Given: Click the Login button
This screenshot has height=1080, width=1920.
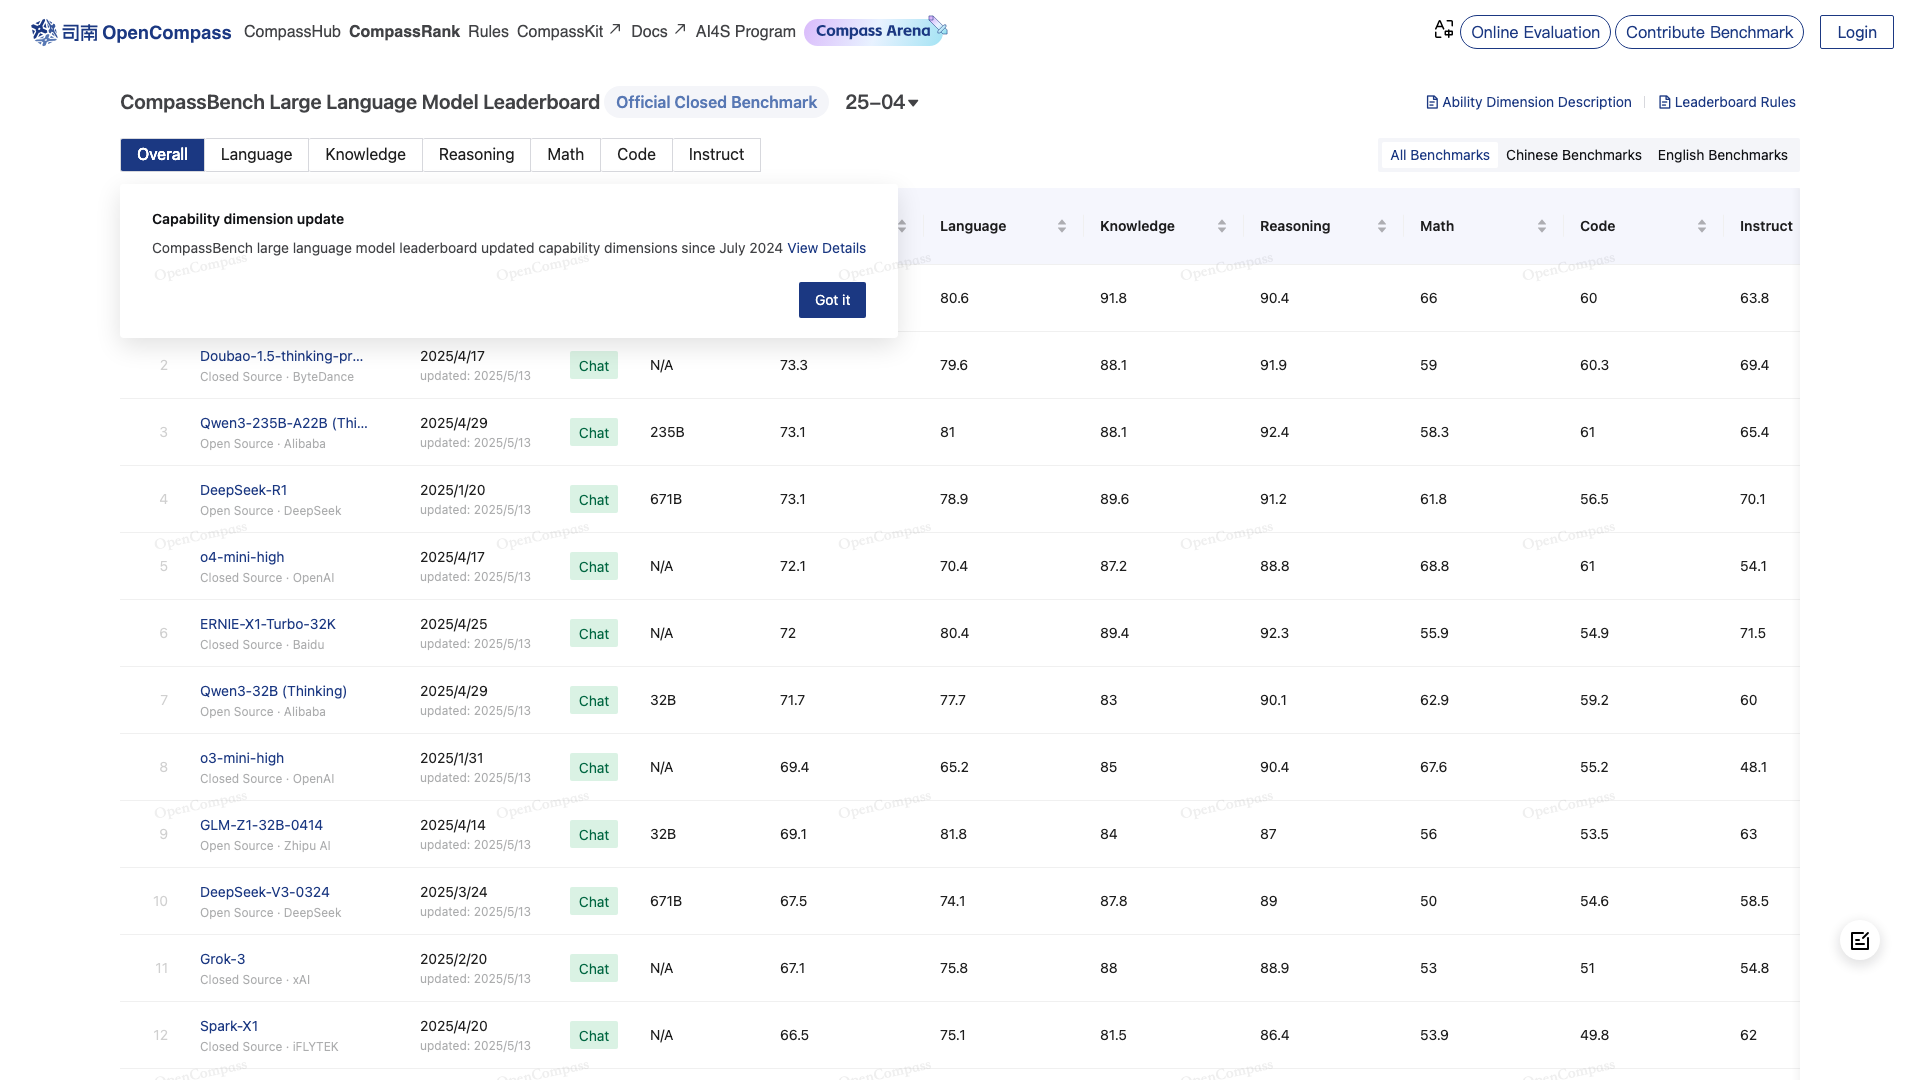Looking at the screenshot, I should 1856,32.
